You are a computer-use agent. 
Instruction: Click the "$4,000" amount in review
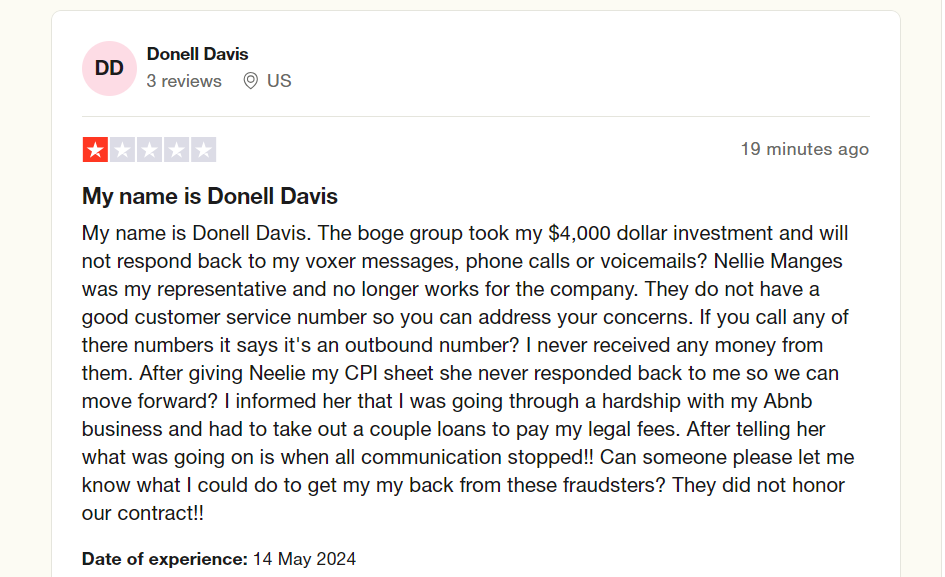click(x=579, y=233)
